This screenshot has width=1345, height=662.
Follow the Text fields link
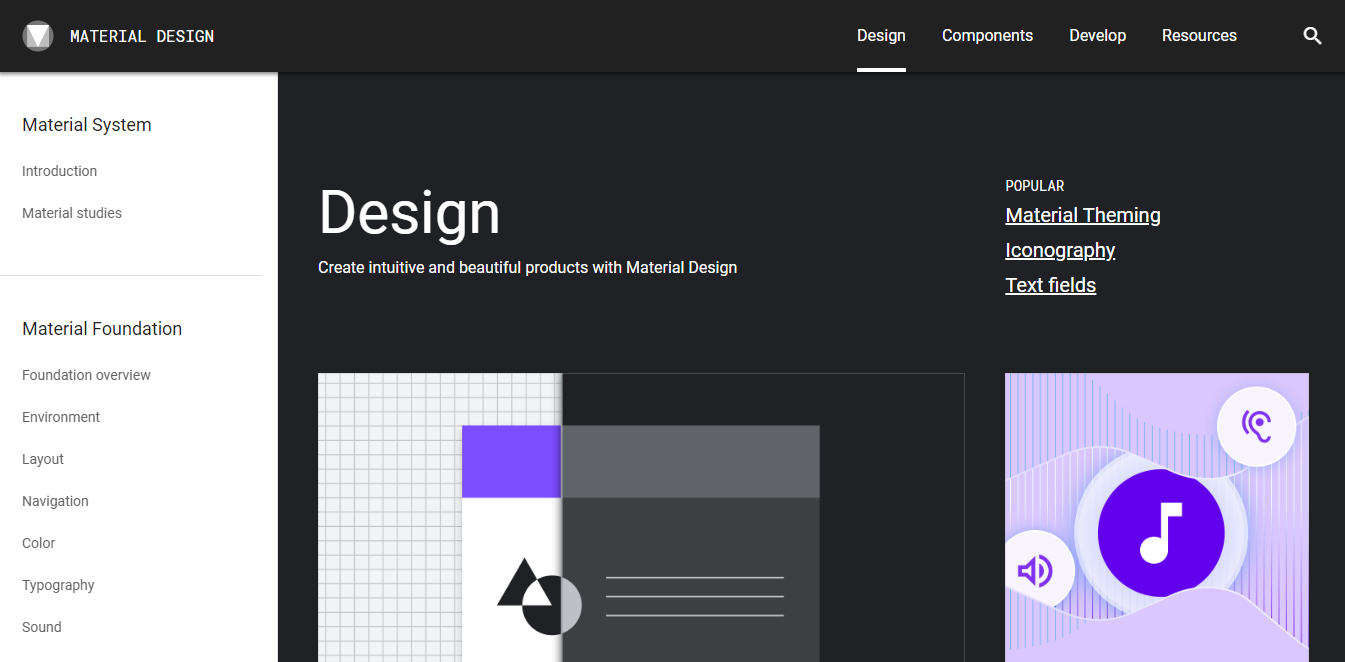1050,285
